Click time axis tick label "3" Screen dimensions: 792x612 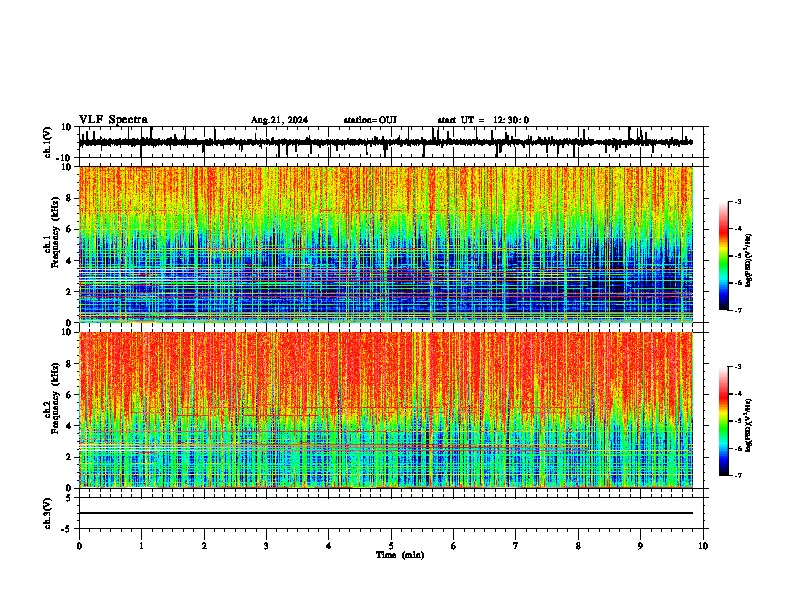pyautogui.click(x=266, y=546)
